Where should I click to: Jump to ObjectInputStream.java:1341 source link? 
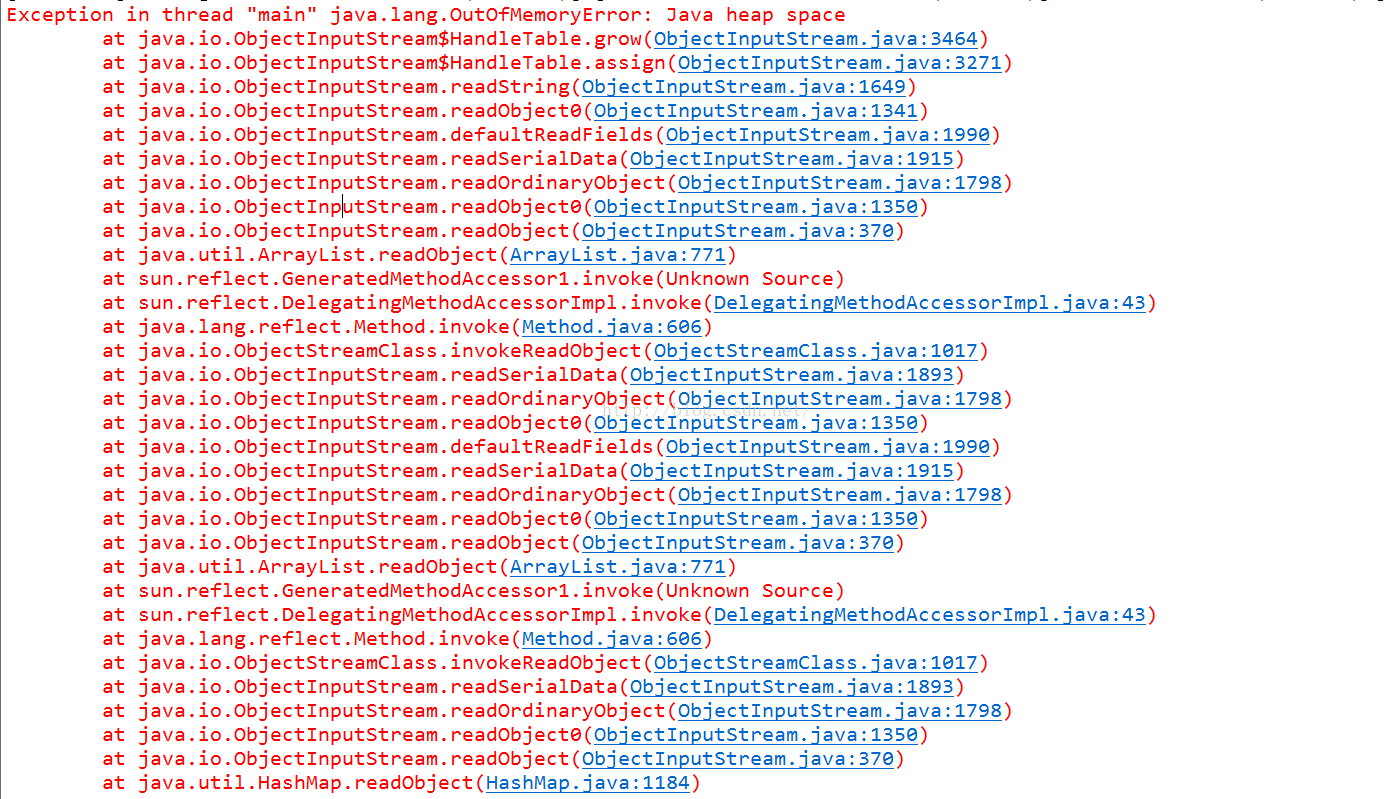tap(755, 111)
